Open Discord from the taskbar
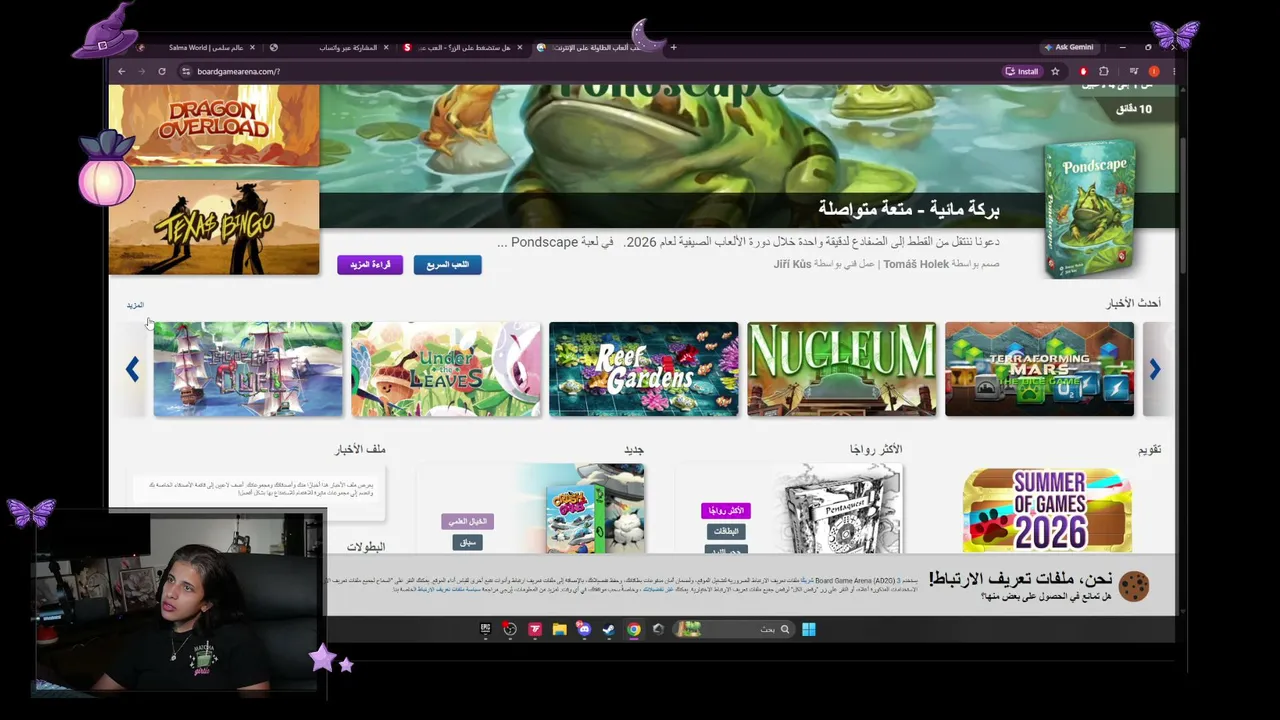 (x=584, y=629)
